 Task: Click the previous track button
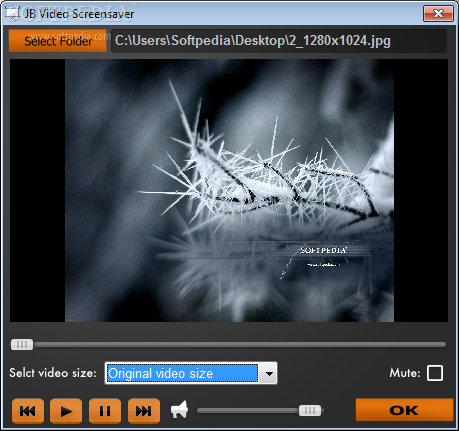28,411
